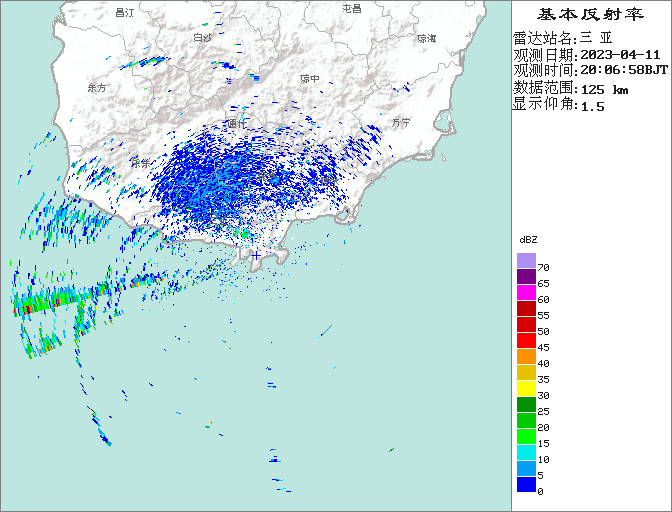Pick the dark green 25 dBZ swatch
Screen dimensions: 672x512
click(526, 404)
